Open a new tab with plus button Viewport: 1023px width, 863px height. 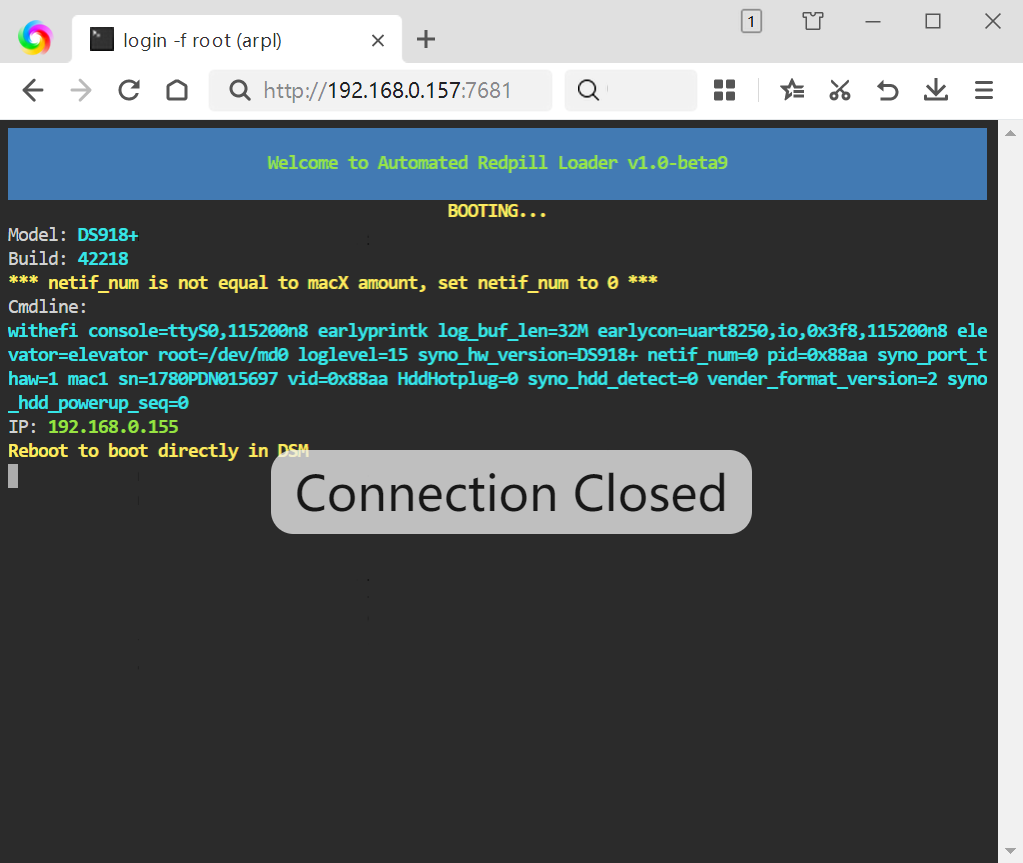click(x=426, y=39)
